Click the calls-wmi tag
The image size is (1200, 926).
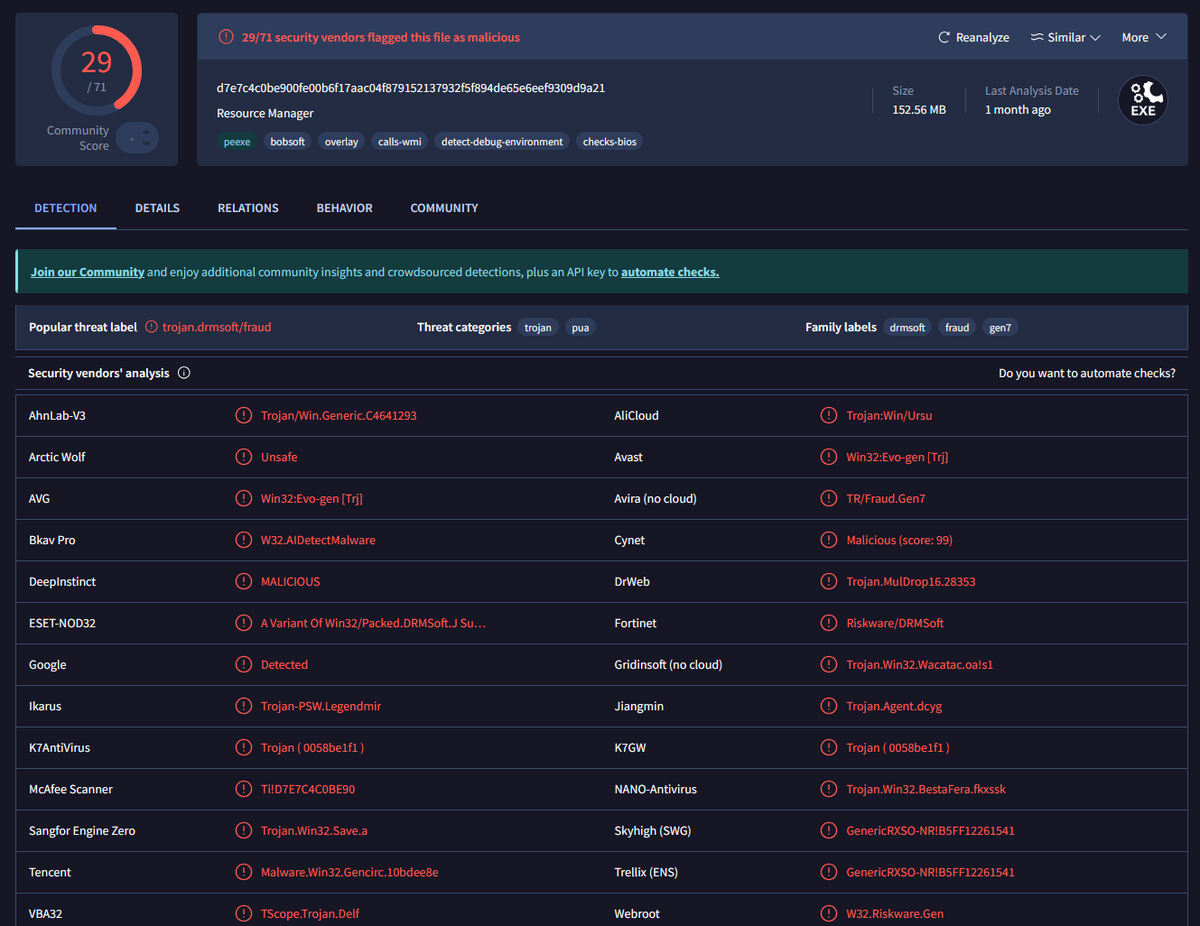tap(399, 142)
